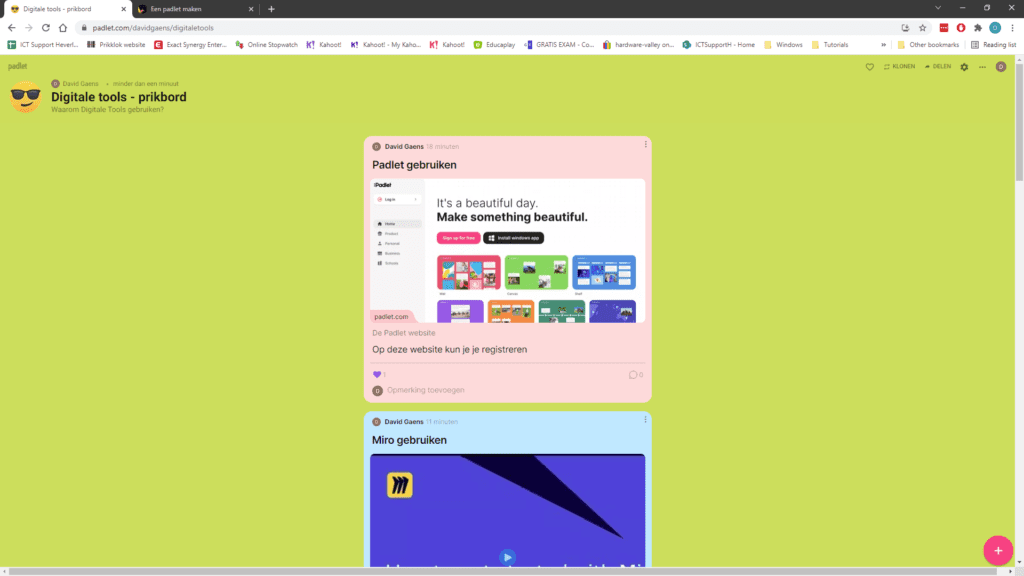Image resolution: width=1024 pixels, height=576 pixels.
Task: Go back with the browser back arrow
Action: coord(12,27)
